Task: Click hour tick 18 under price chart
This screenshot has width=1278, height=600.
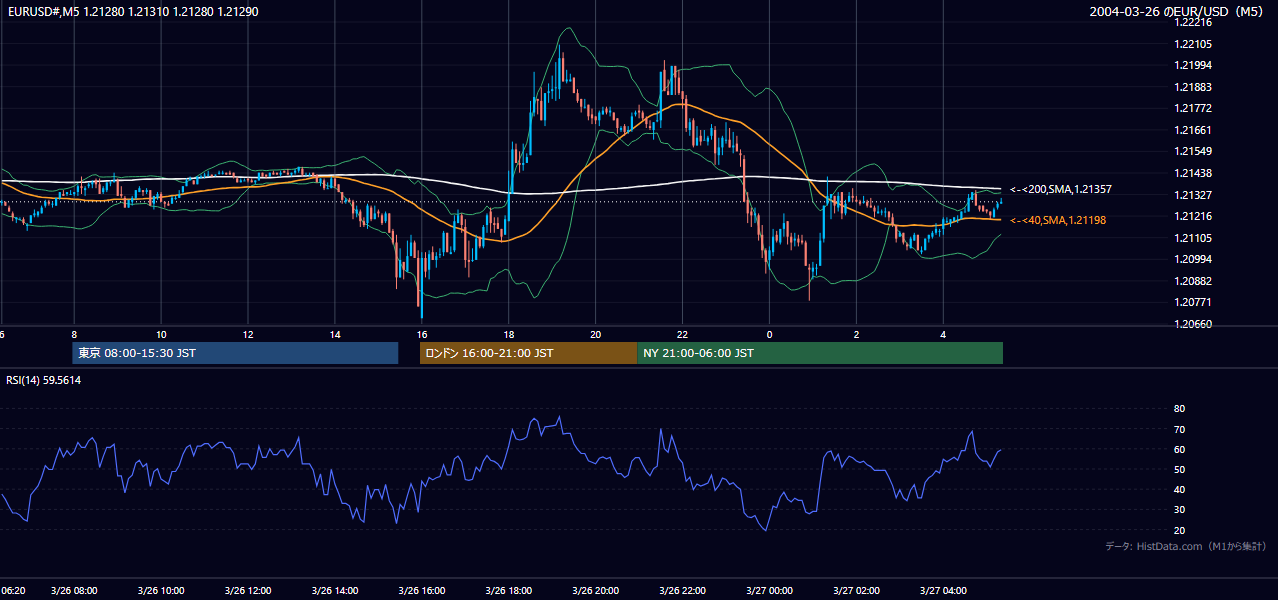Action: [x=509, y=334]
